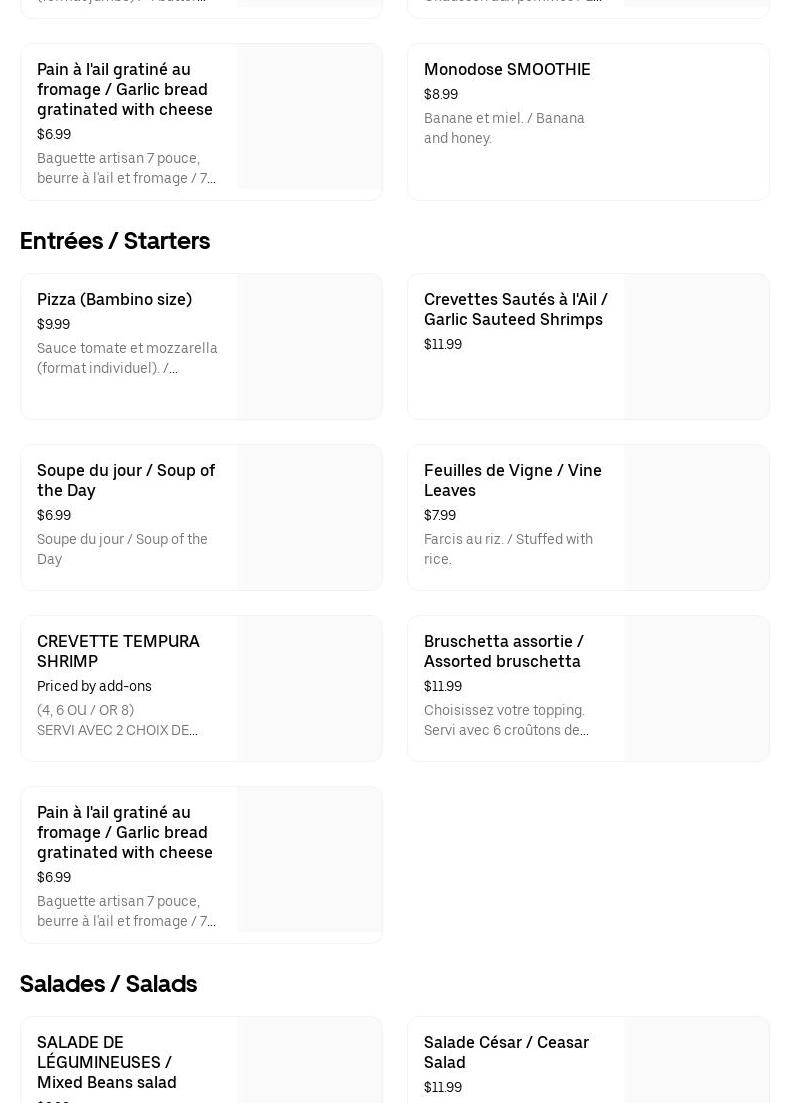Open Soupe du jour menu item

(126, 480)
